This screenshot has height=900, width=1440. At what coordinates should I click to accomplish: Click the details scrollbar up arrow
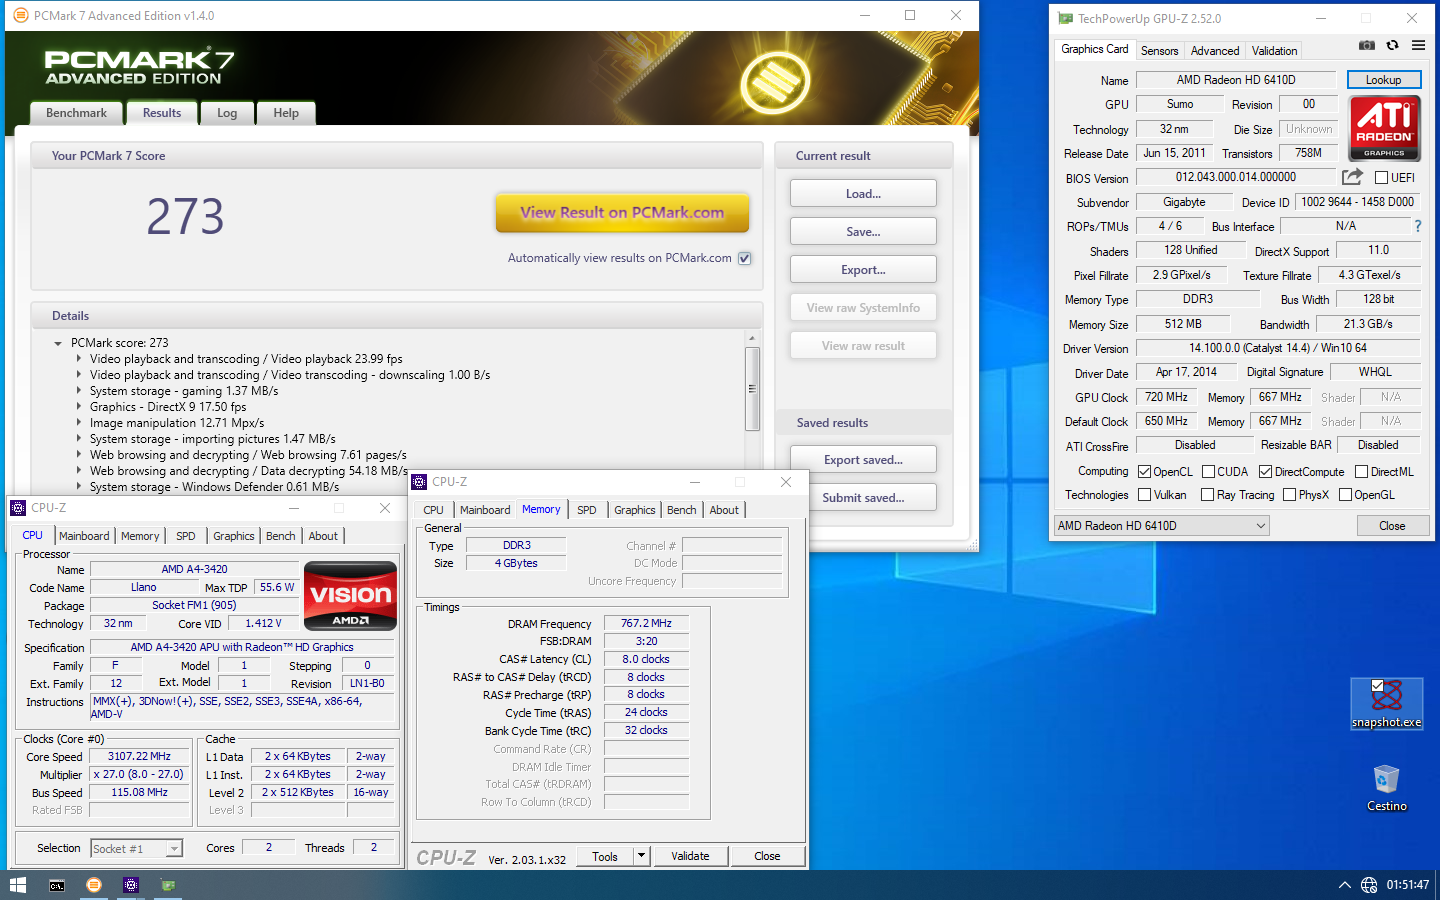752,339
